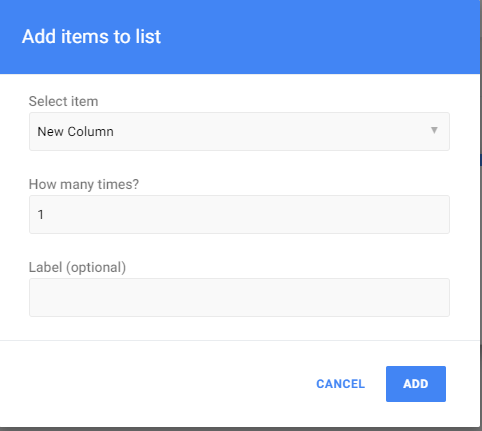Click the New Column combo box

(x=239, y=131)
